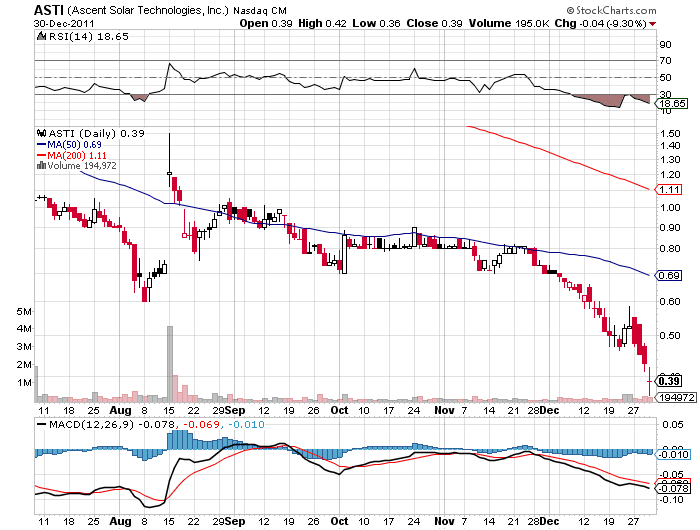Click the 5M volume axis label
This screenshot has height=530, width=700.
coord(24,312)
